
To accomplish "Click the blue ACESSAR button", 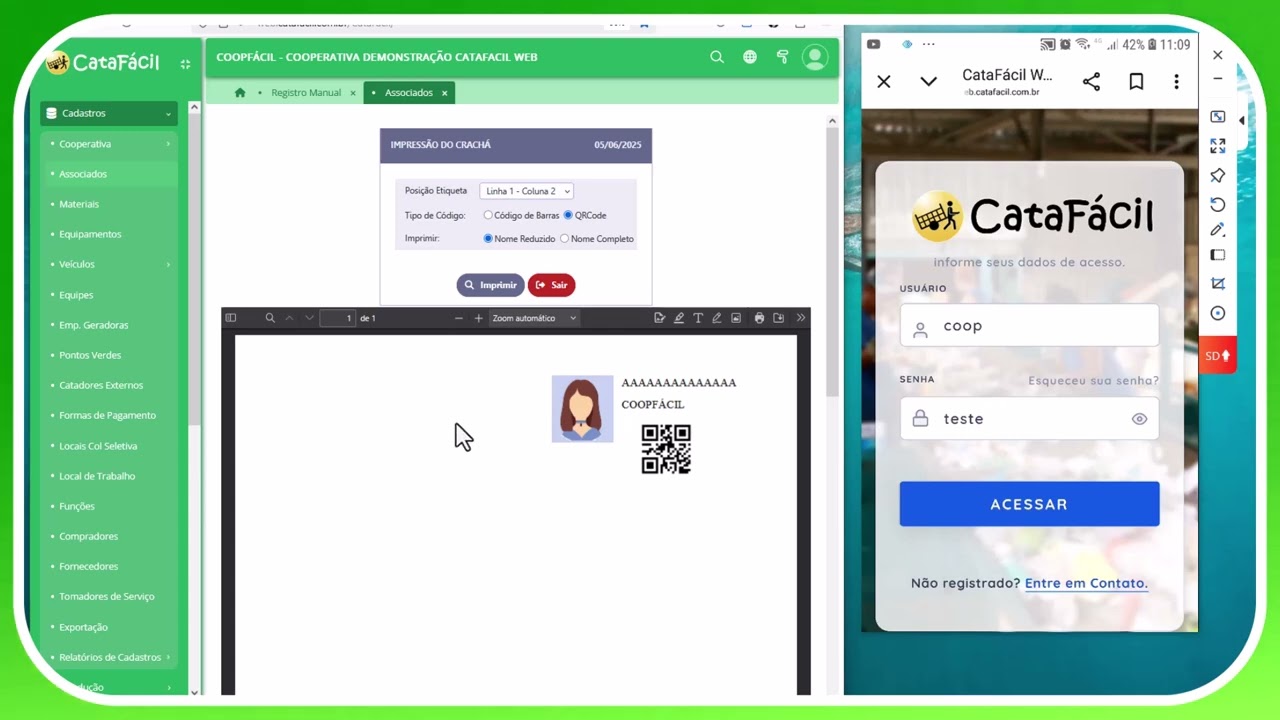I will click(x=1029, y=504).
